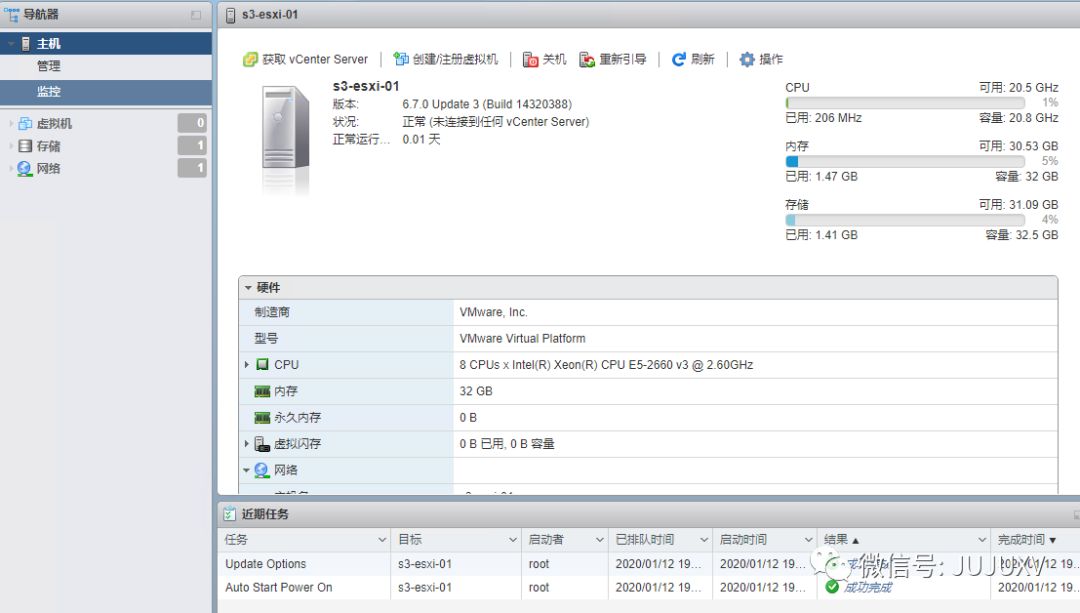Click the 内存 memory usage bar
This screenshot has height=613, width=1080.
pyautogui.click(x=905, y=161)
